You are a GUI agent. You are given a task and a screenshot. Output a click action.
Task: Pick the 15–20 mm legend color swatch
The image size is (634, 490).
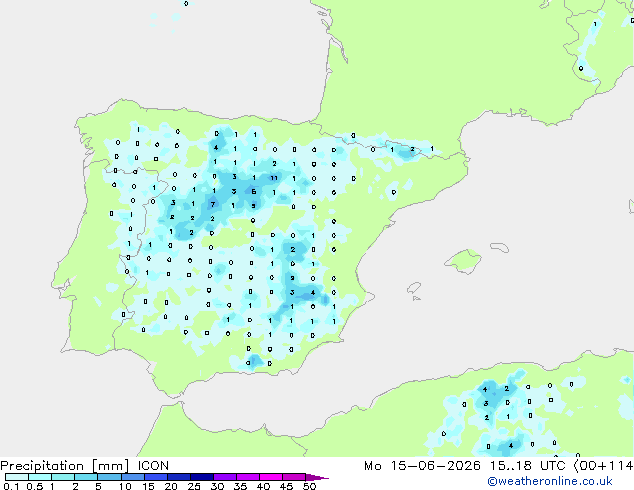coord(155,477)
